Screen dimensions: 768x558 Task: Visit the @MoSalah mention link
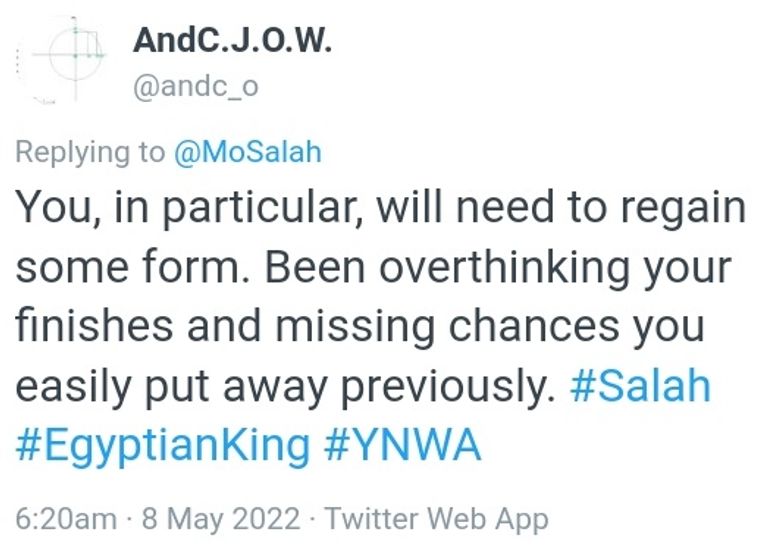point(250,151)
